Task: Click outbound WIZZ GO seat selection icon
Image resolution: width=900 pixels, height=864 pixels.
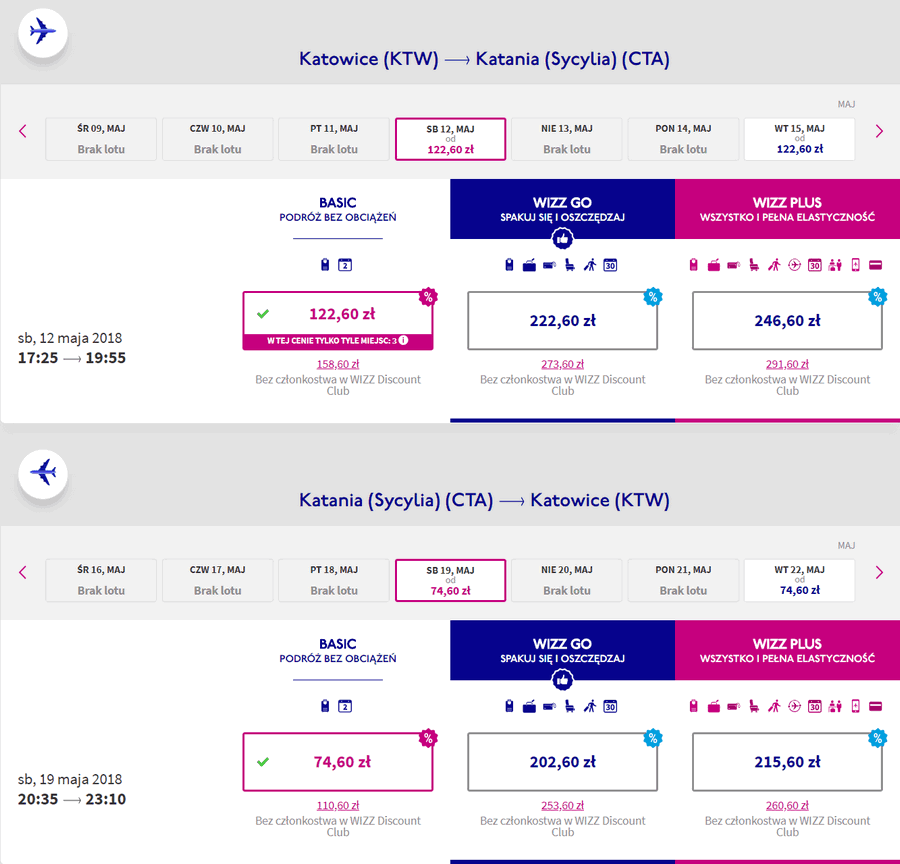Action: tap(569, 265)
